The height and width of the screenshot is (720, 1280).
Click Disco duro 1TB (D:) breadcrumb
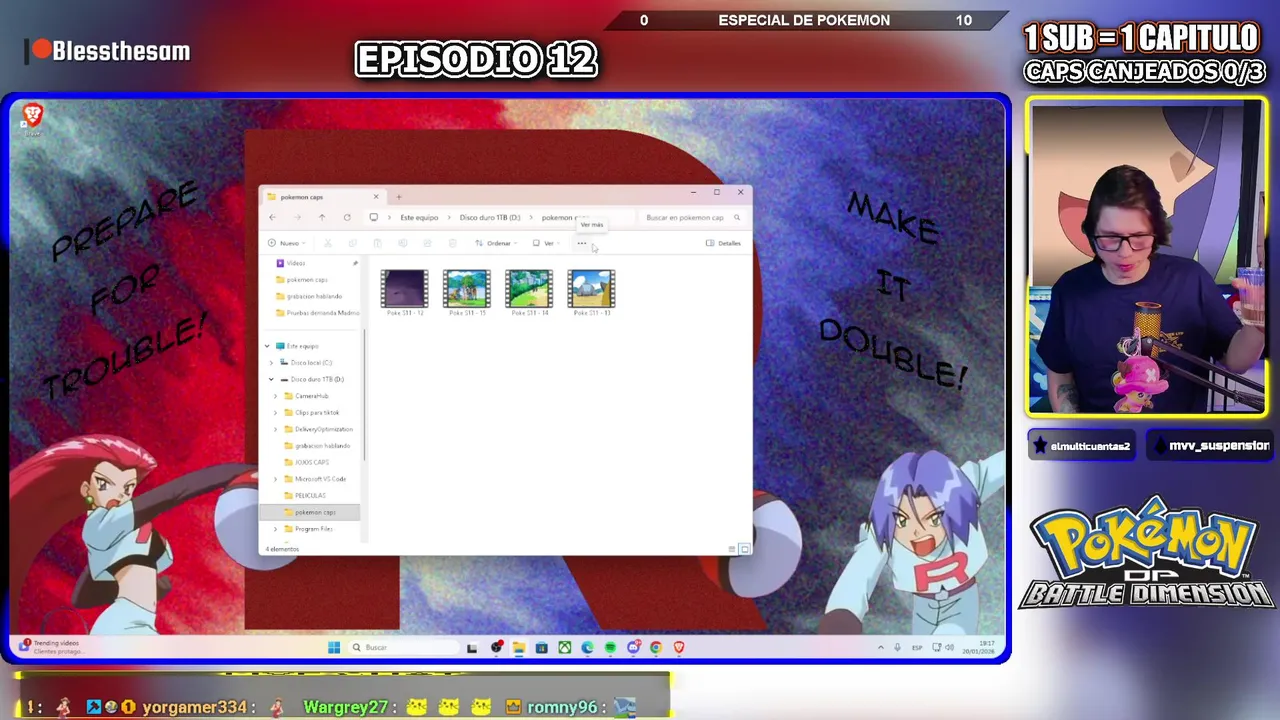[490, 217]
